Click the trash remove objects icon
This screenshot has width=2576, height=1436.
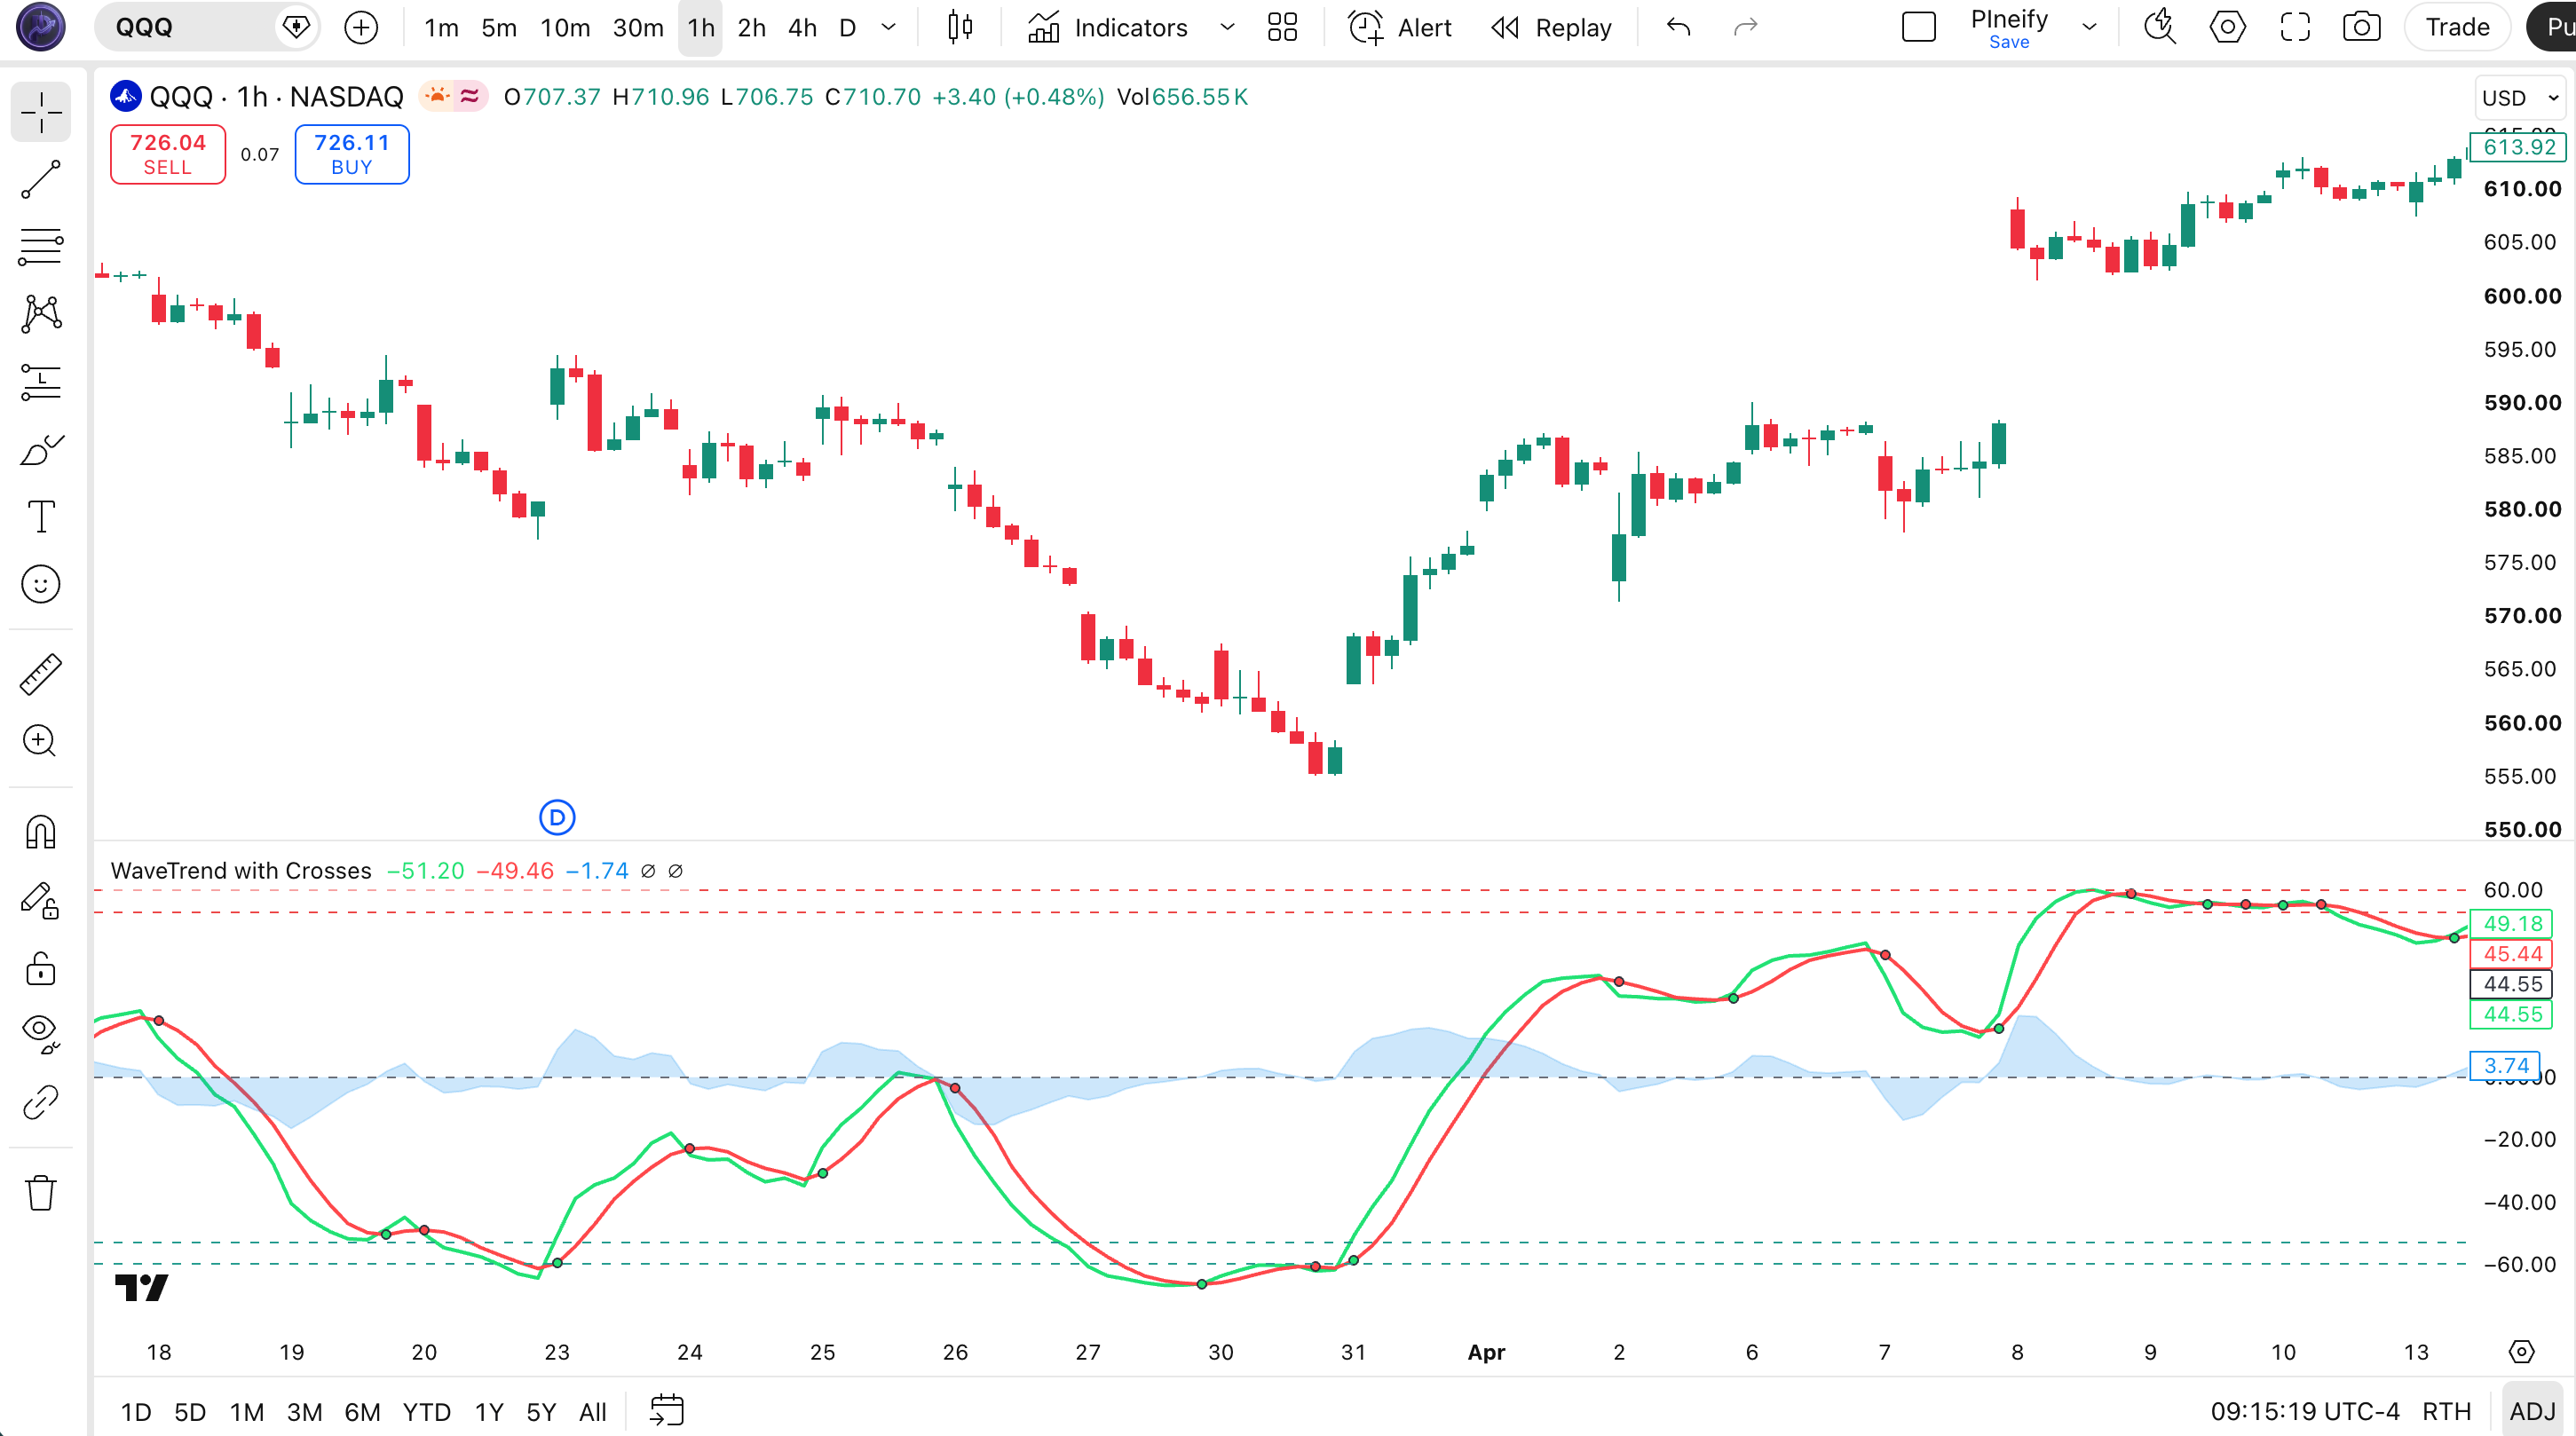pos(41,1192)
